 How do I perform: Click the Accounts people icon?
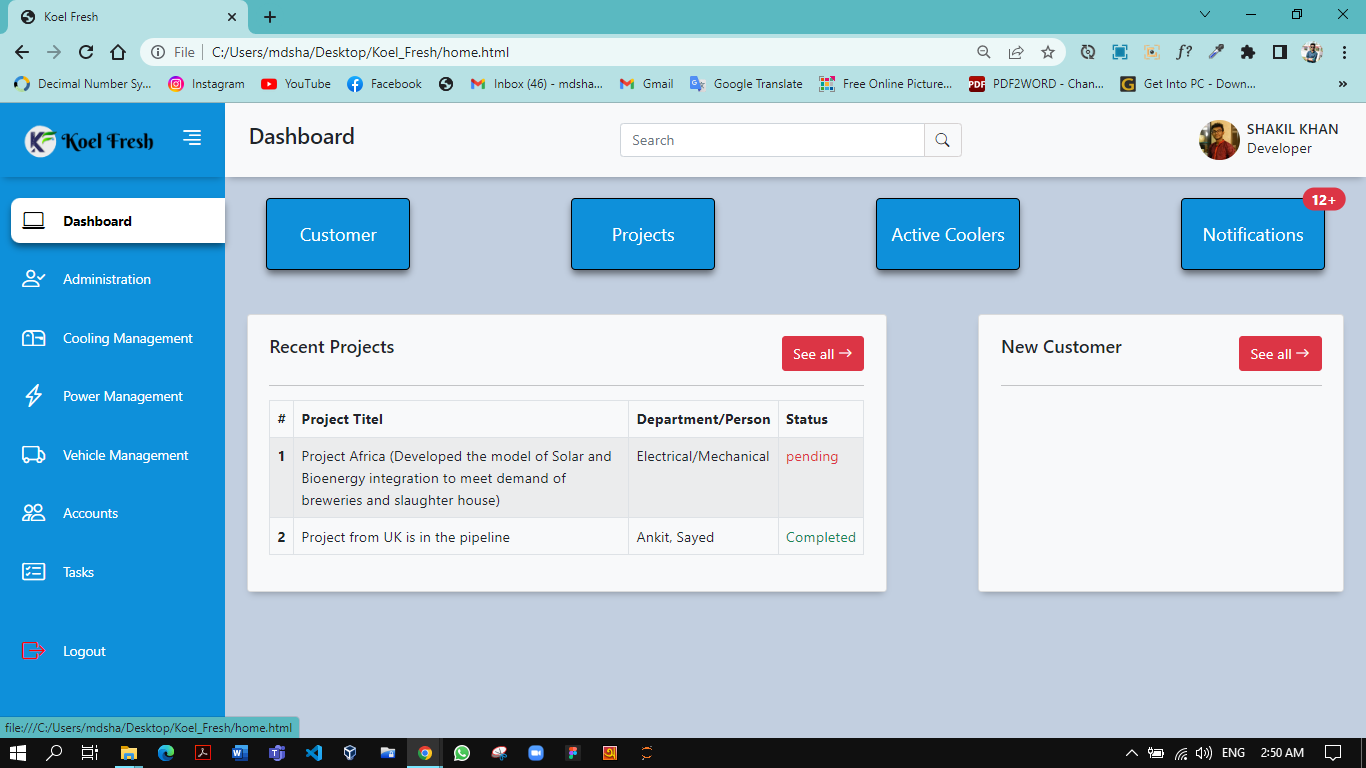coord(34,513)
